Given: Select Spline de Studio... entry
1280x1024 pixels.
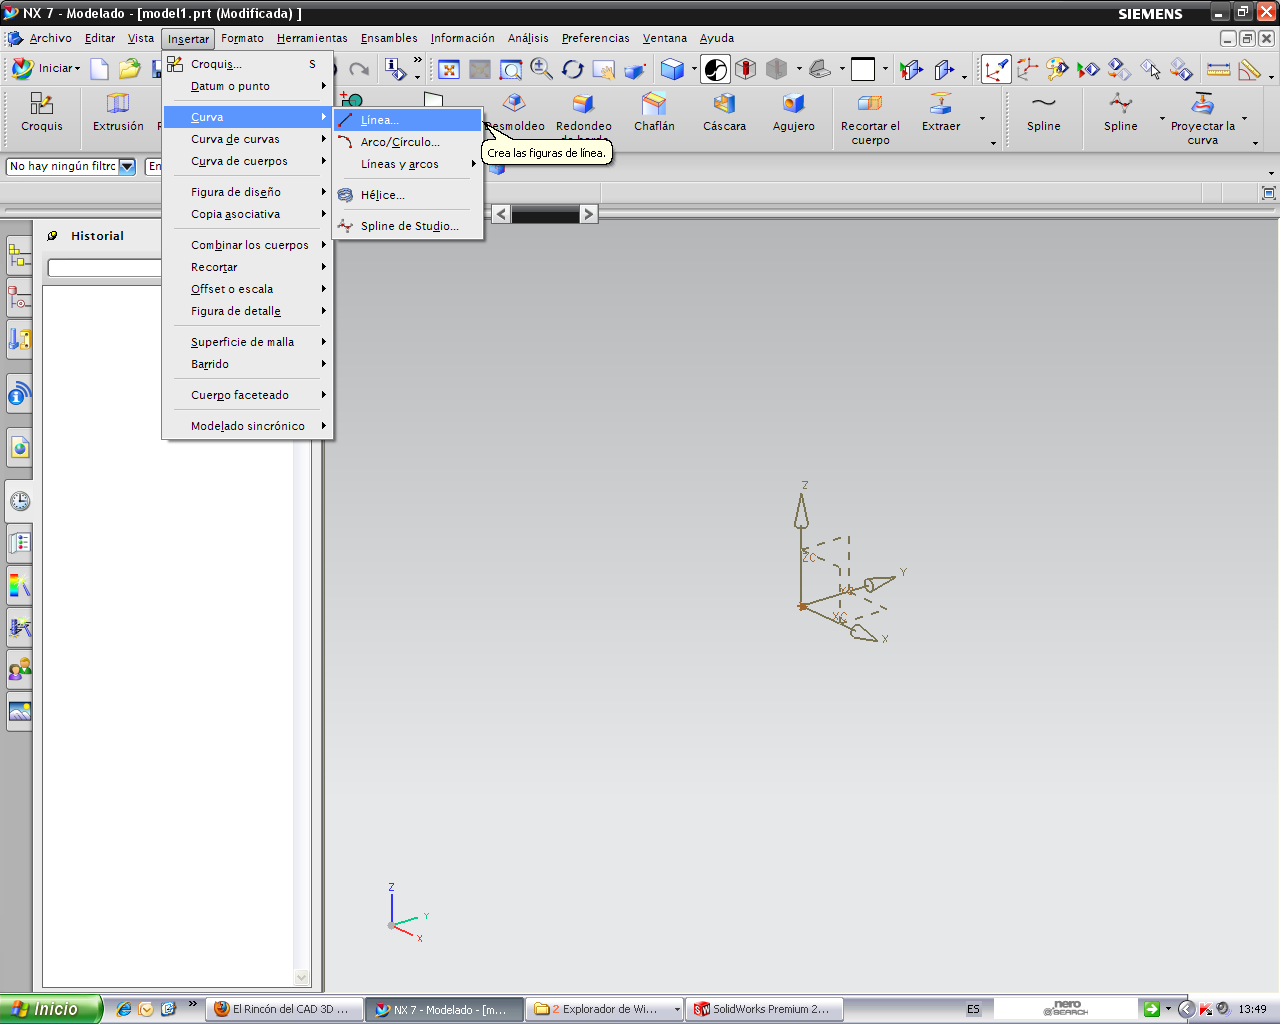Looking at the screenshot, I should [x=408, y=226].
